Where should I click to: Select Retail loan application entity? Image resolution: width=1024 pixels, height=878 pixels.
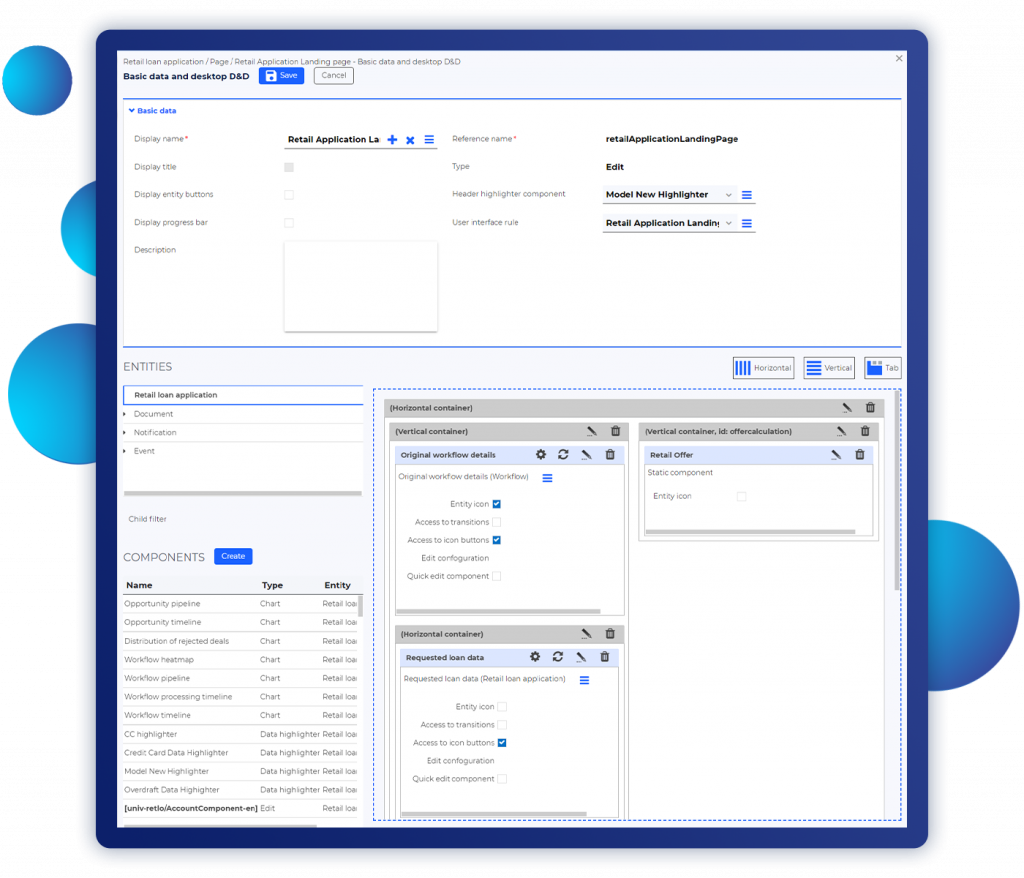[176, 395]
